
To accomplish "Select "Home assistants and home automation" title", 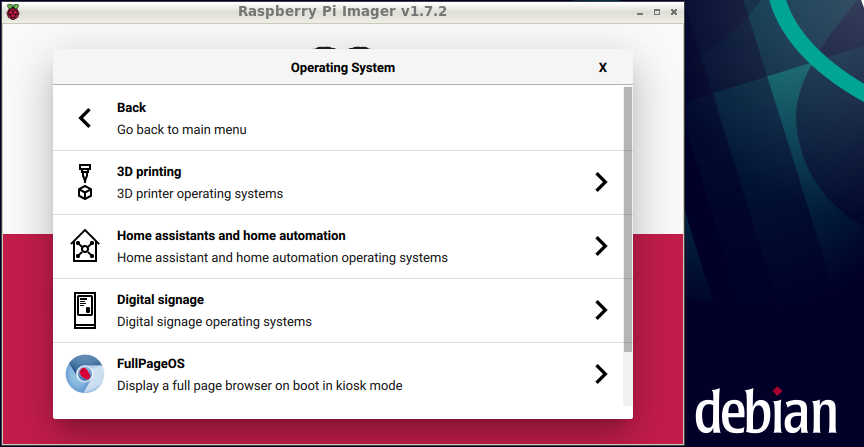I will [x=231, y=236].
